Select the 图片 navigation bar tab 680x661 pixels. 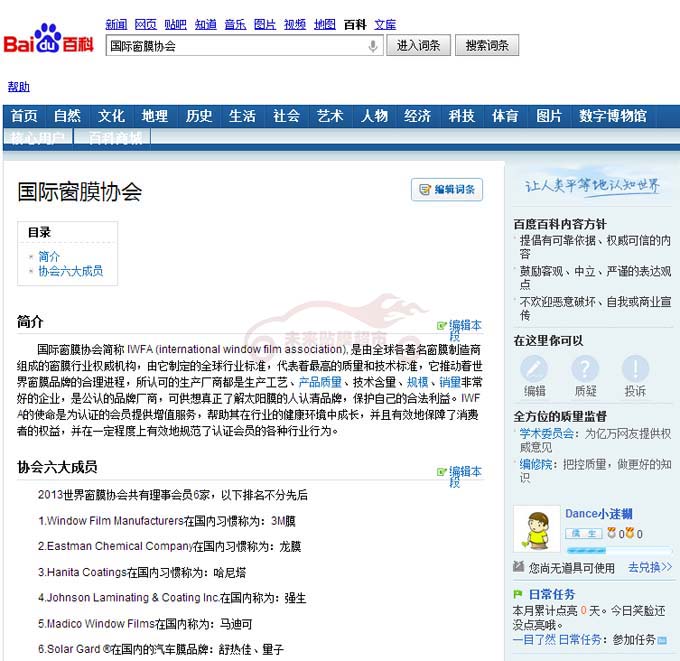[549, 116]
